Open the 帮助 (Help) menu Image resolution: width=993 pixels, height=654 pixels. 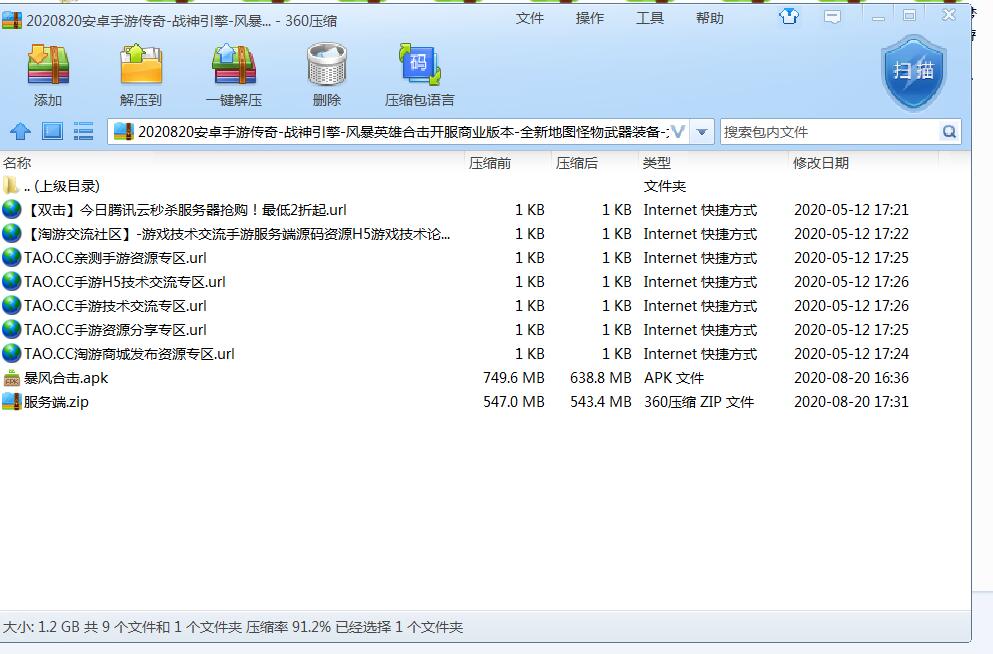[710, 18]
